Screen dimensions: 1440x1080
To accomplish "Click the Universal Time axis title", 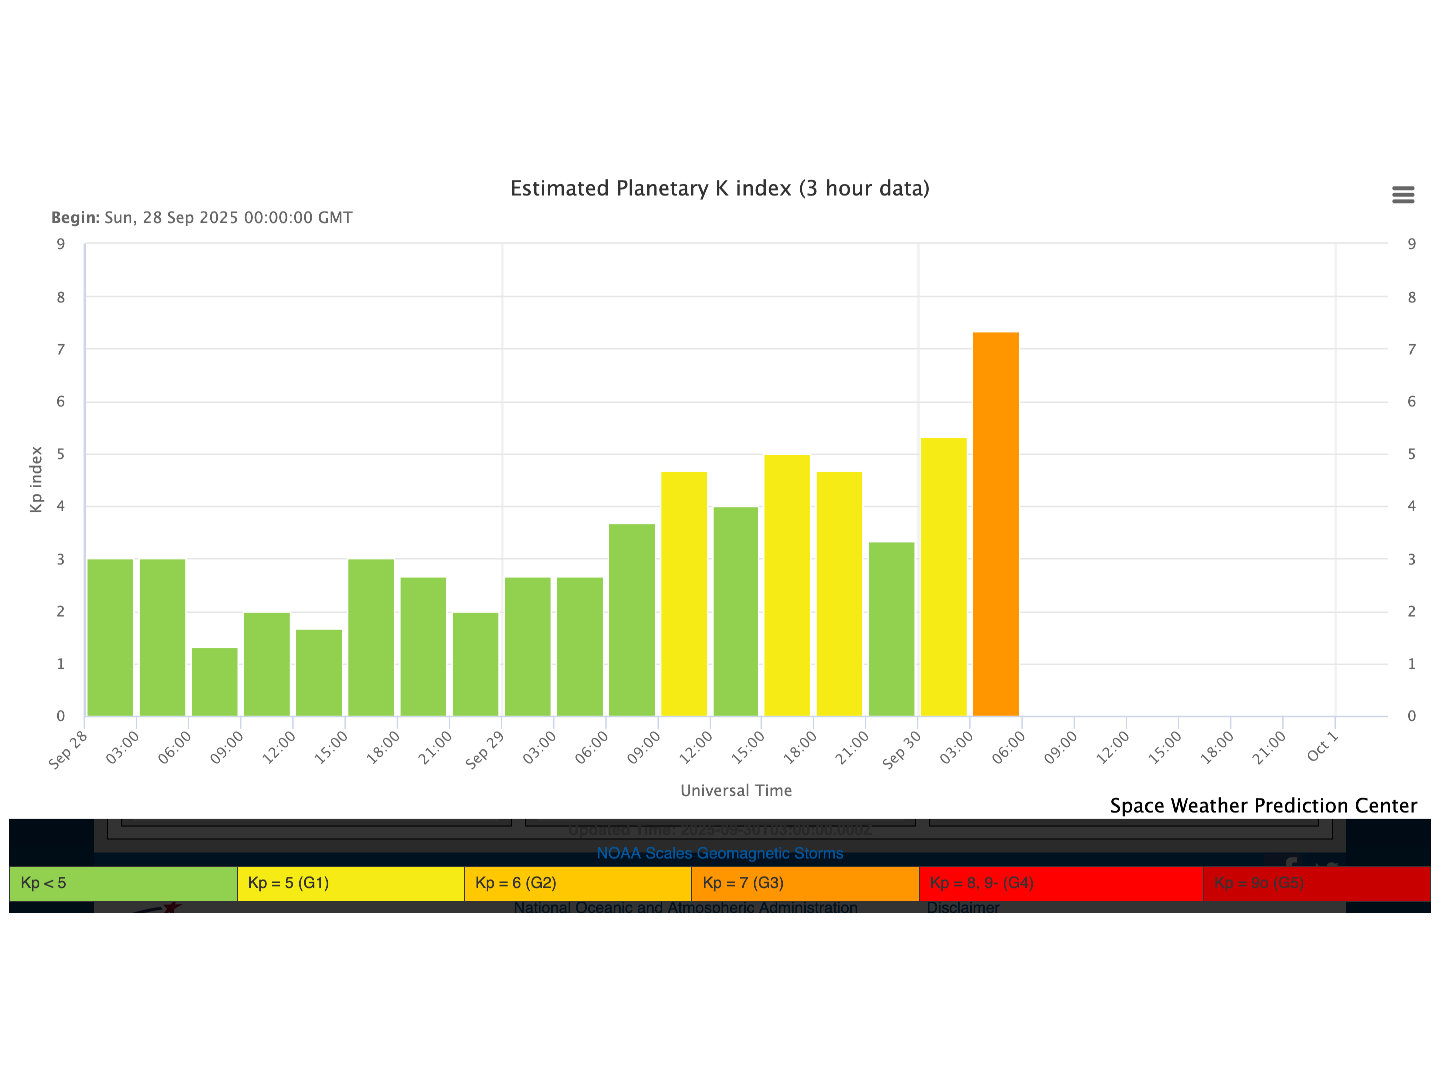I will pos(736,790).
